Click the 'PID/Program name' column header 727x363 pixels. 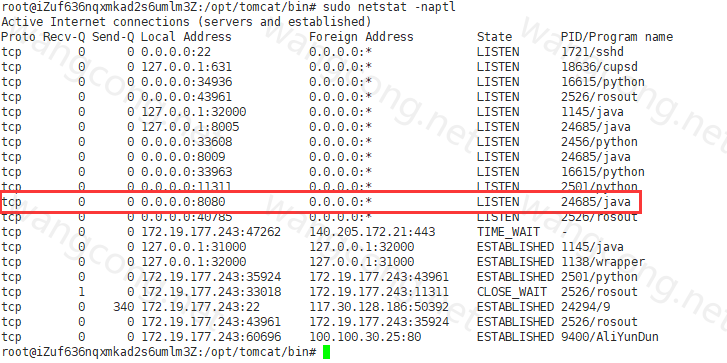click(x=617, y=37)
